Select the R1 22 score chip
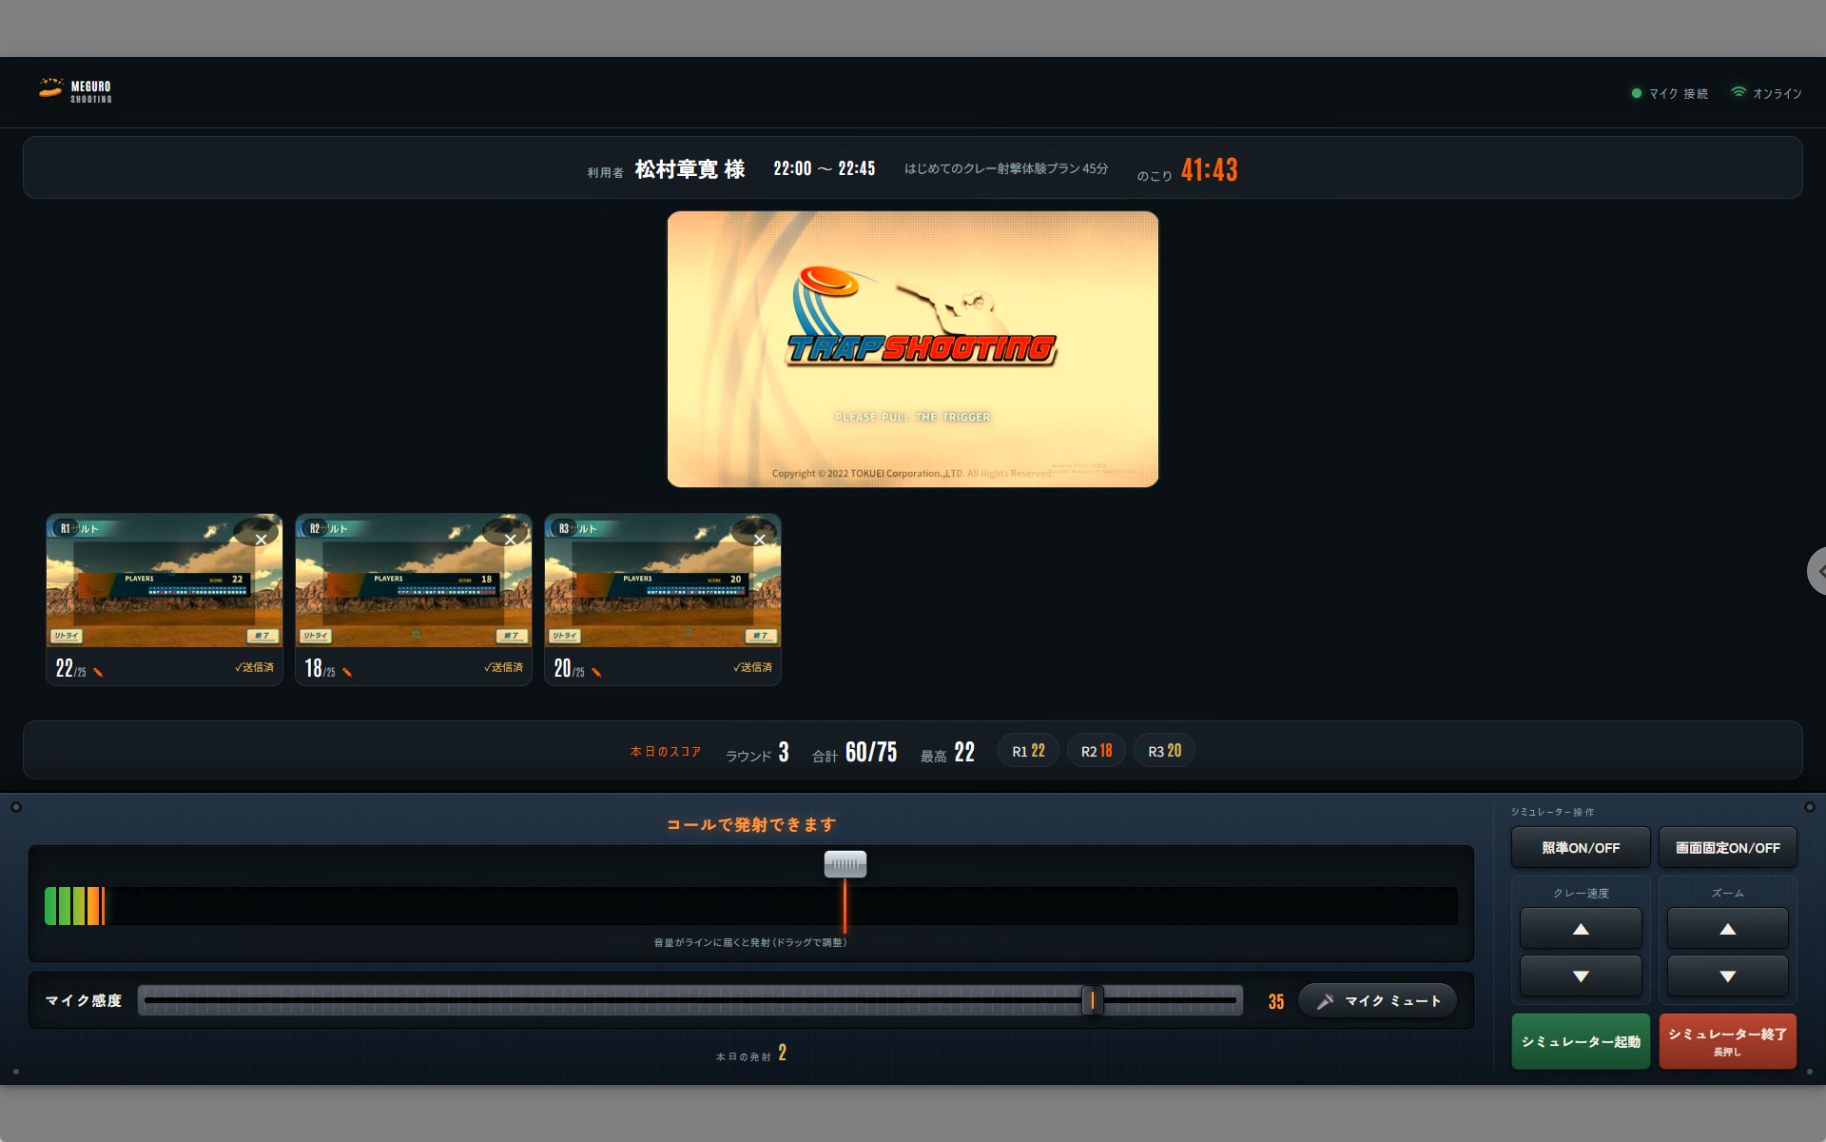This screenshot has width=1826, height=1142. tap(1028, 751)
